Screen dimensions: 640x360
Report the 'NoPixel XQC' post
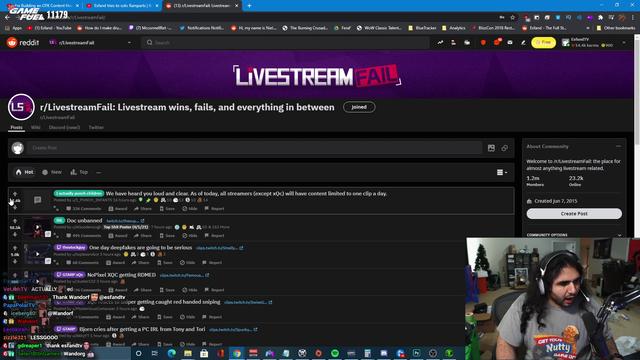click(214, 290)
